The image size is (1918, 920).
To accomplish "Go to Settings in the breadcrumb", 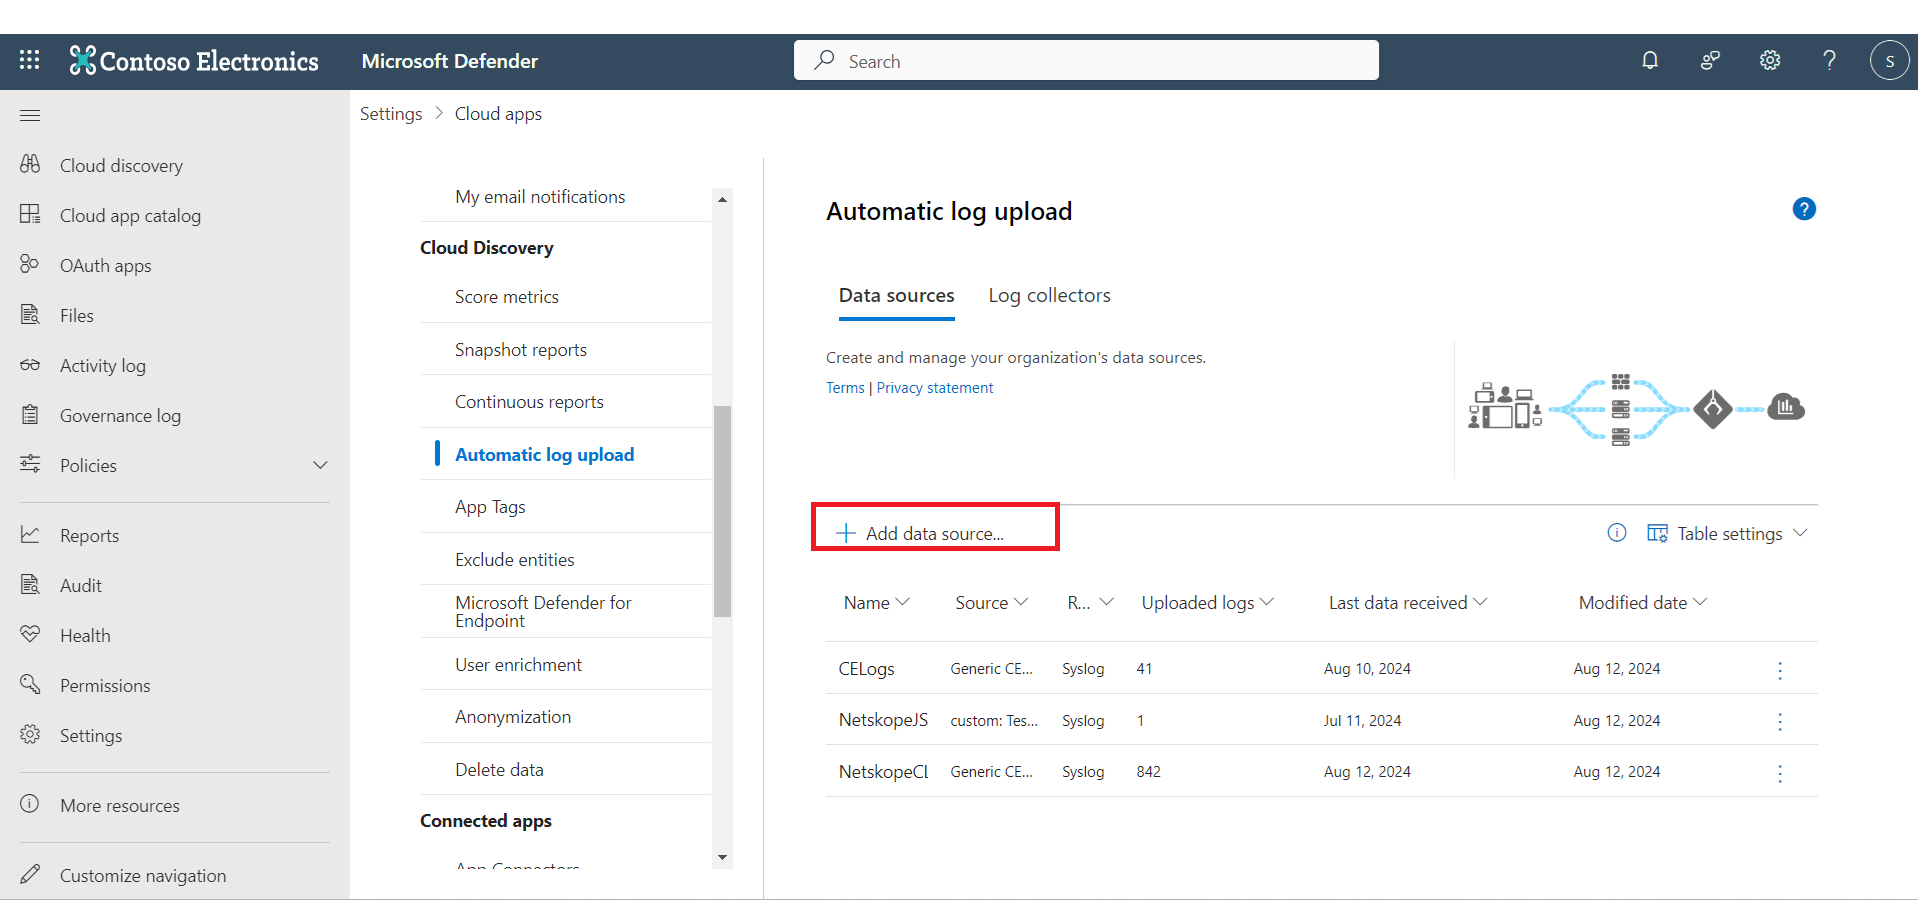I will [x=391, y=114].
